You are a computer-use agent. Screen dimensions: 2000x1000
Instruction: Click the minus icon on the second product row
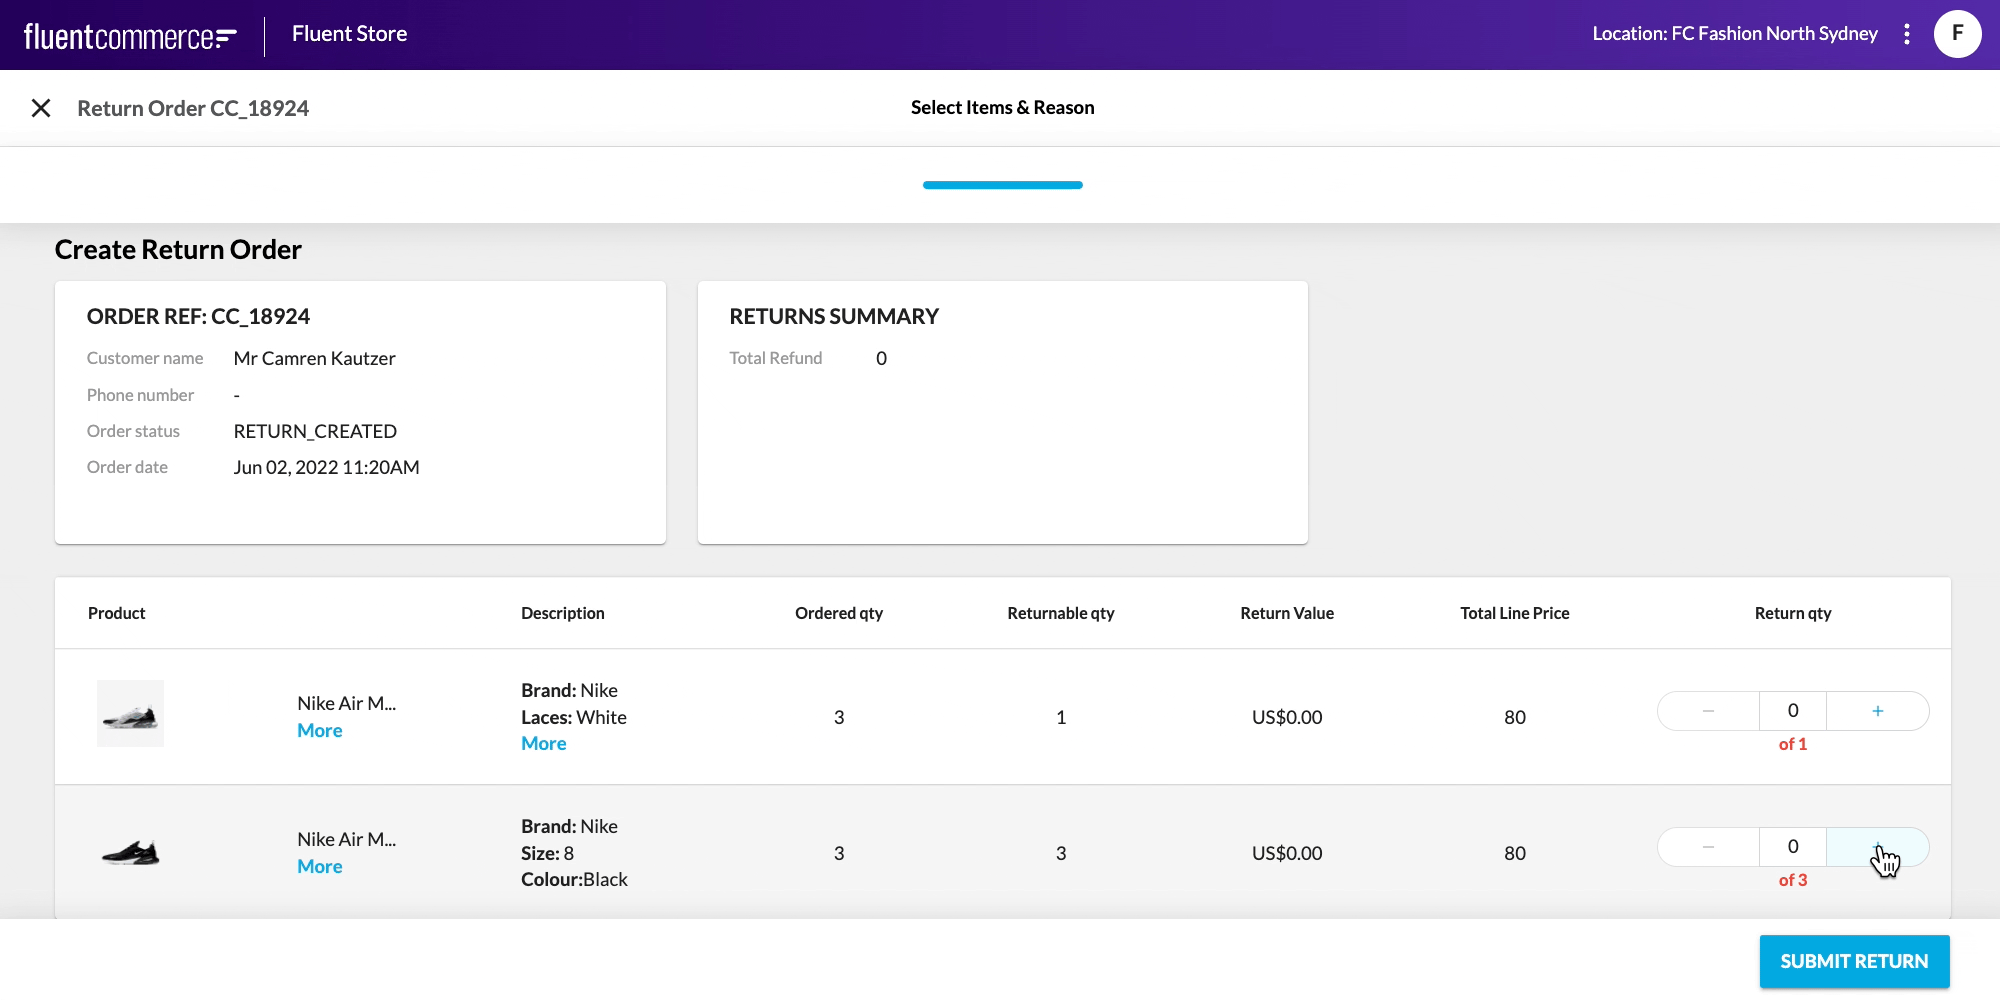click(1707, 846)
